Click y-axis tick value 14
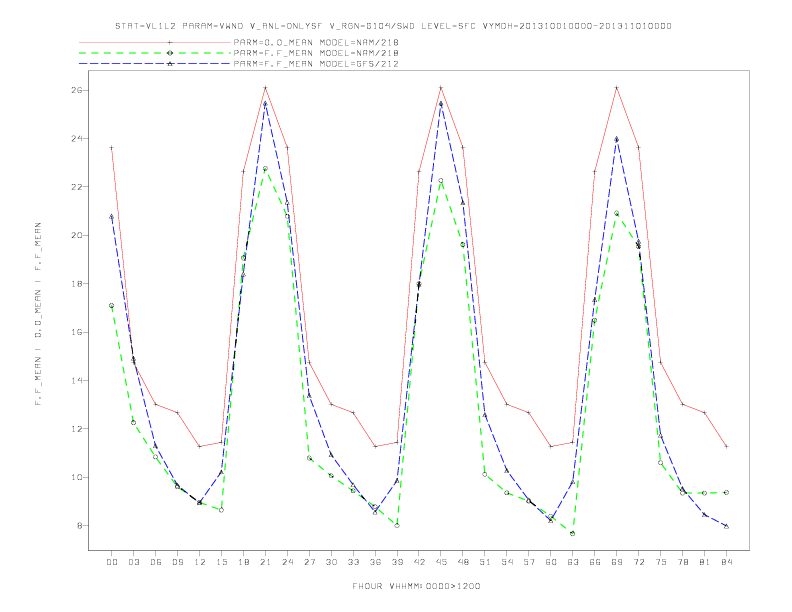Viewport: 792px width, 612px height. point(79,381)
